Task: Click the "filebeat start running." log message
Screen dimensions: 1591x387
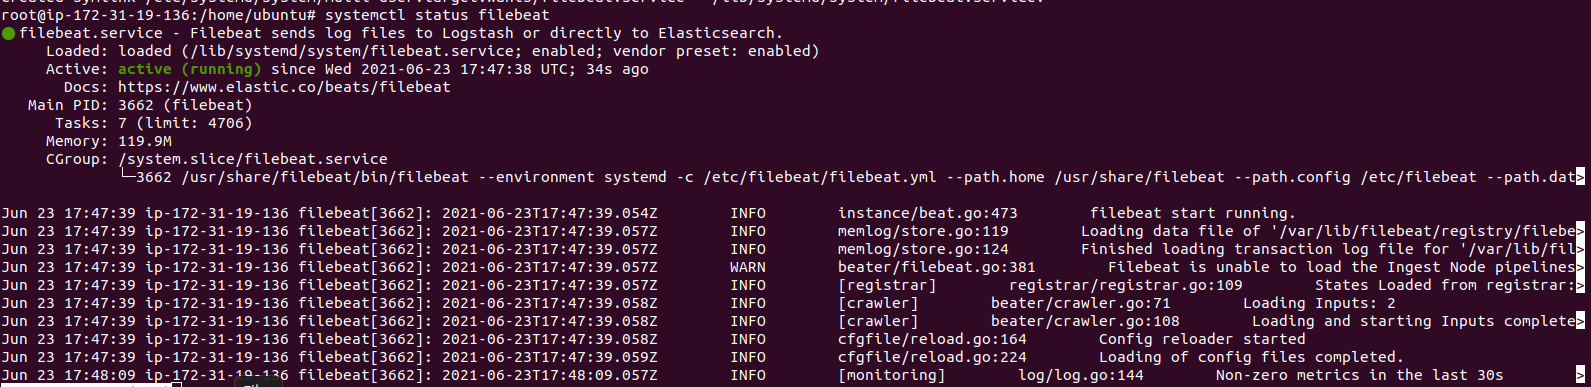Action: tap(1193, 213)
